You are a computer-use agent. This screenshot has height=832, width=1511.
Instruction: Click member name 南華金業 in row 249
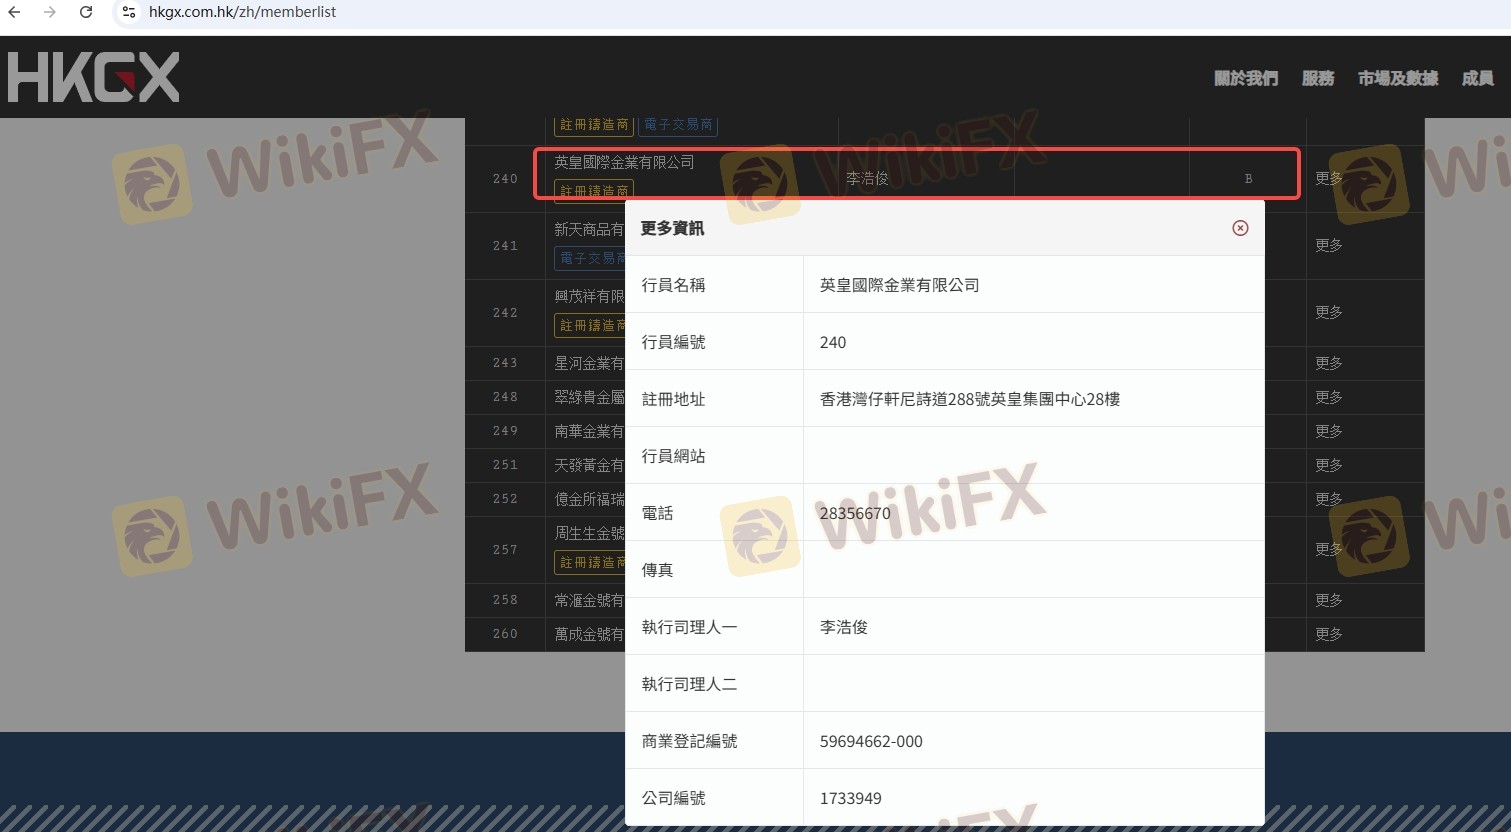coord(589,431)
